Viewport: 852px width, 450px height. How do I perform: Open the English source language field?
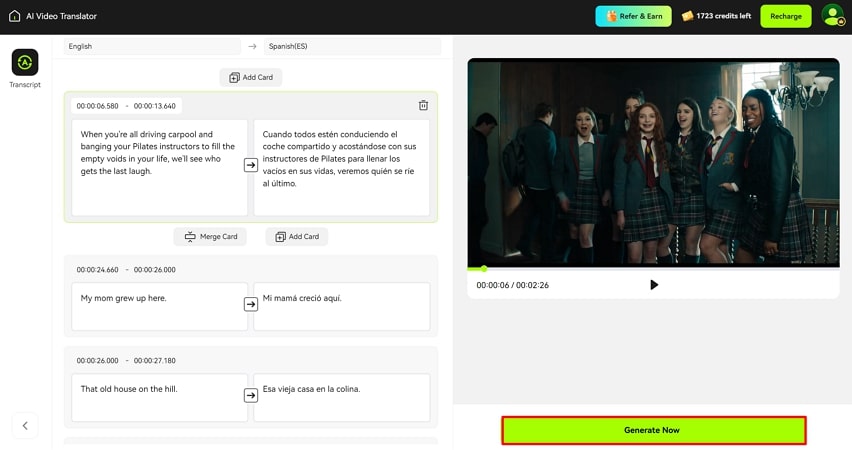pos(152,46)
